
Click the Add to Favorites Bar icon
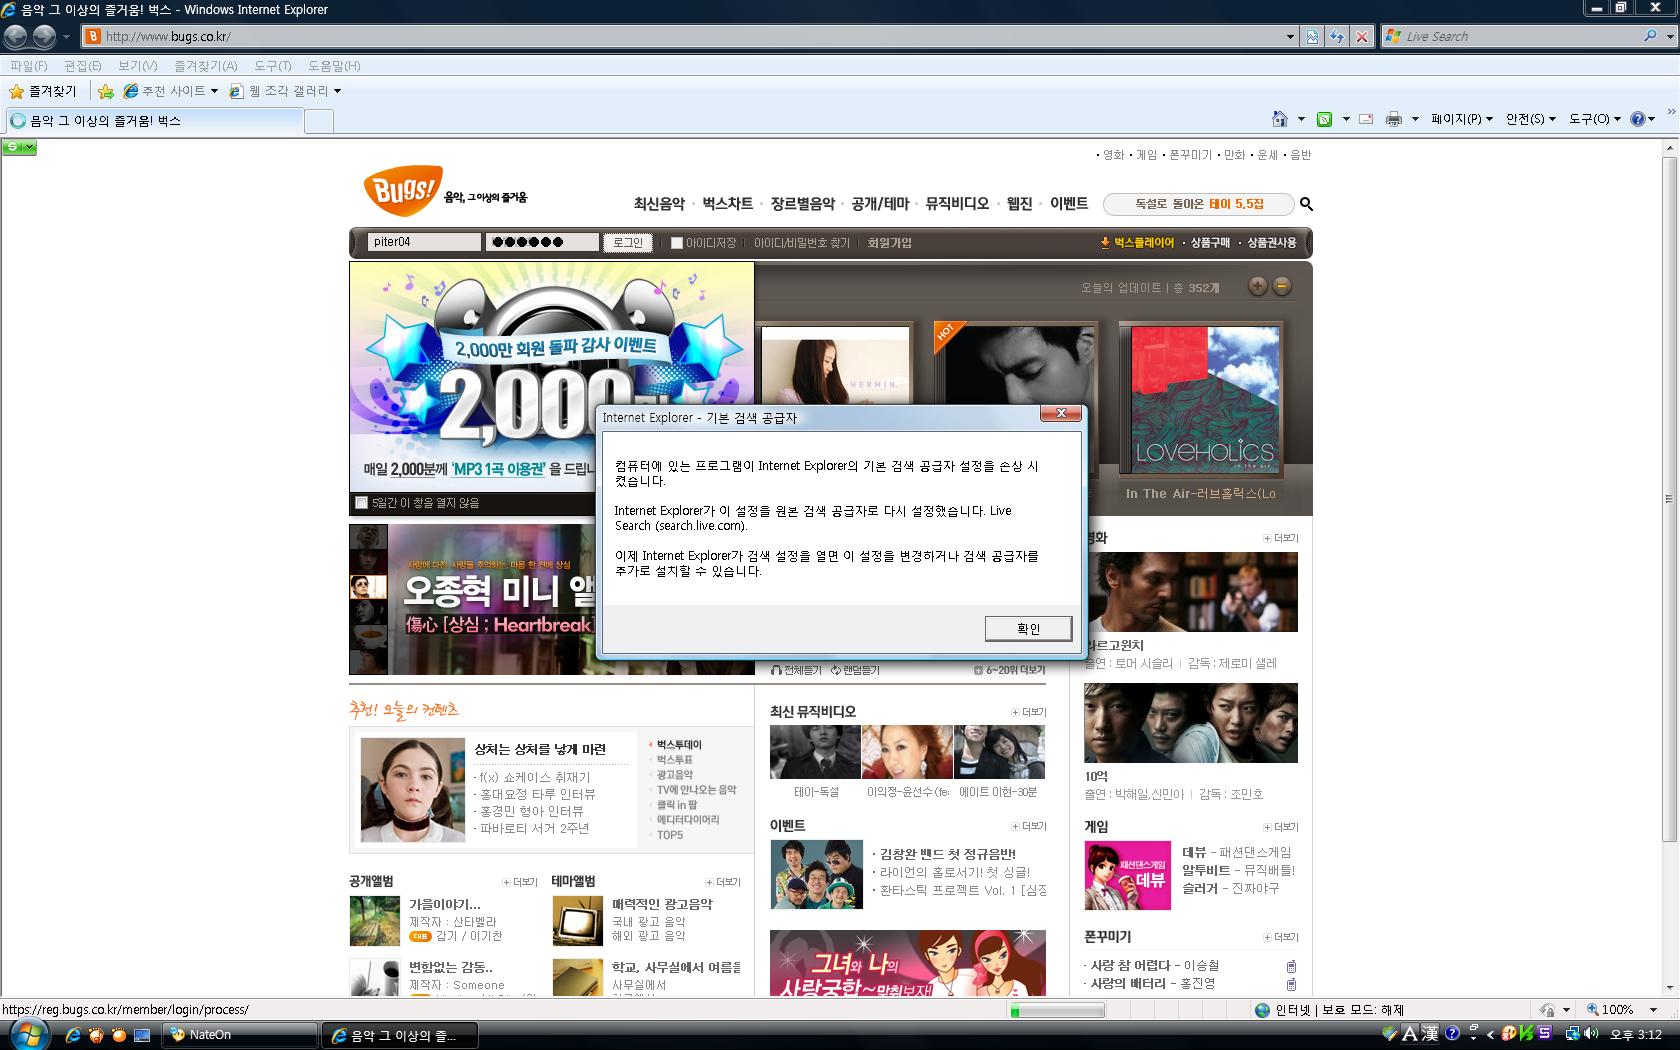[x=106, y=91]
